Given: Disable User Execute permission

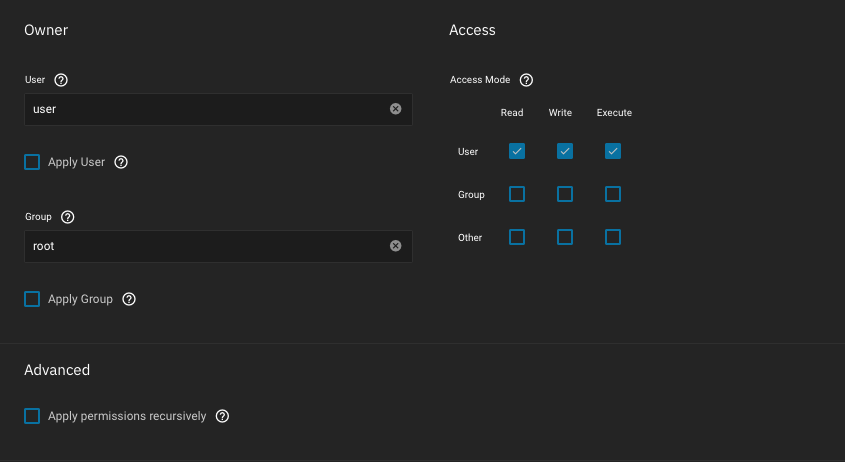Looking at the screenshot, I should point(613,151).
